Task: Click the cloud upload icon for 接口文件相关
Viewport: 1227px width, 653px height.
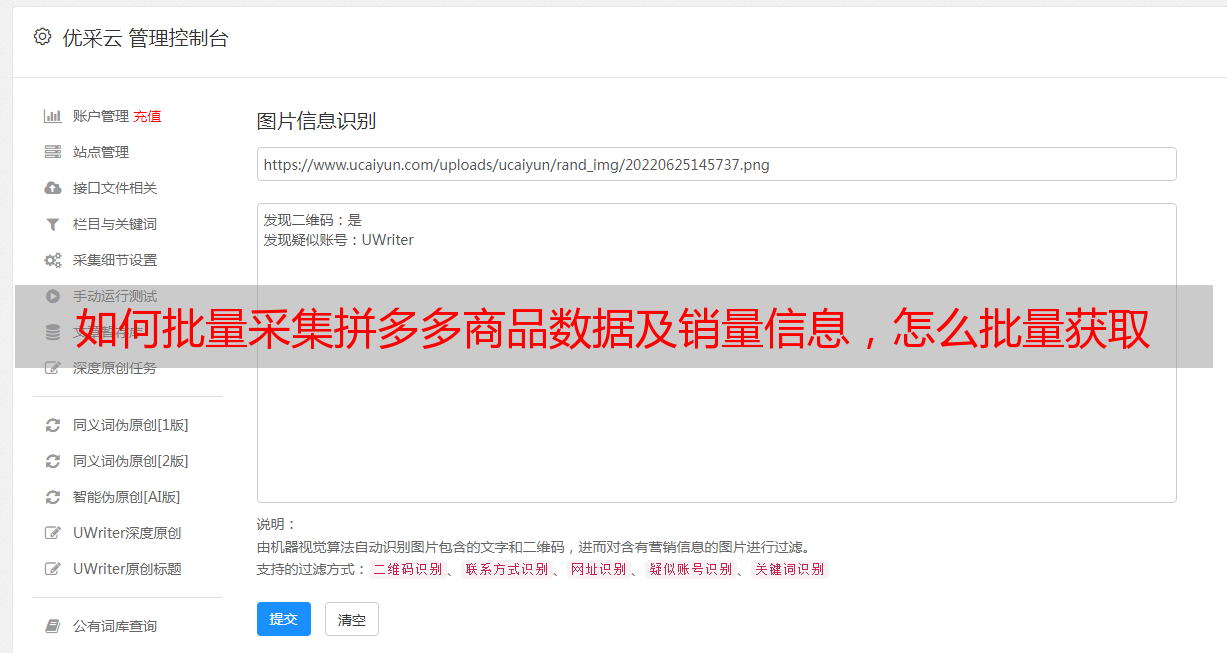Action: (x=53, y=188)
